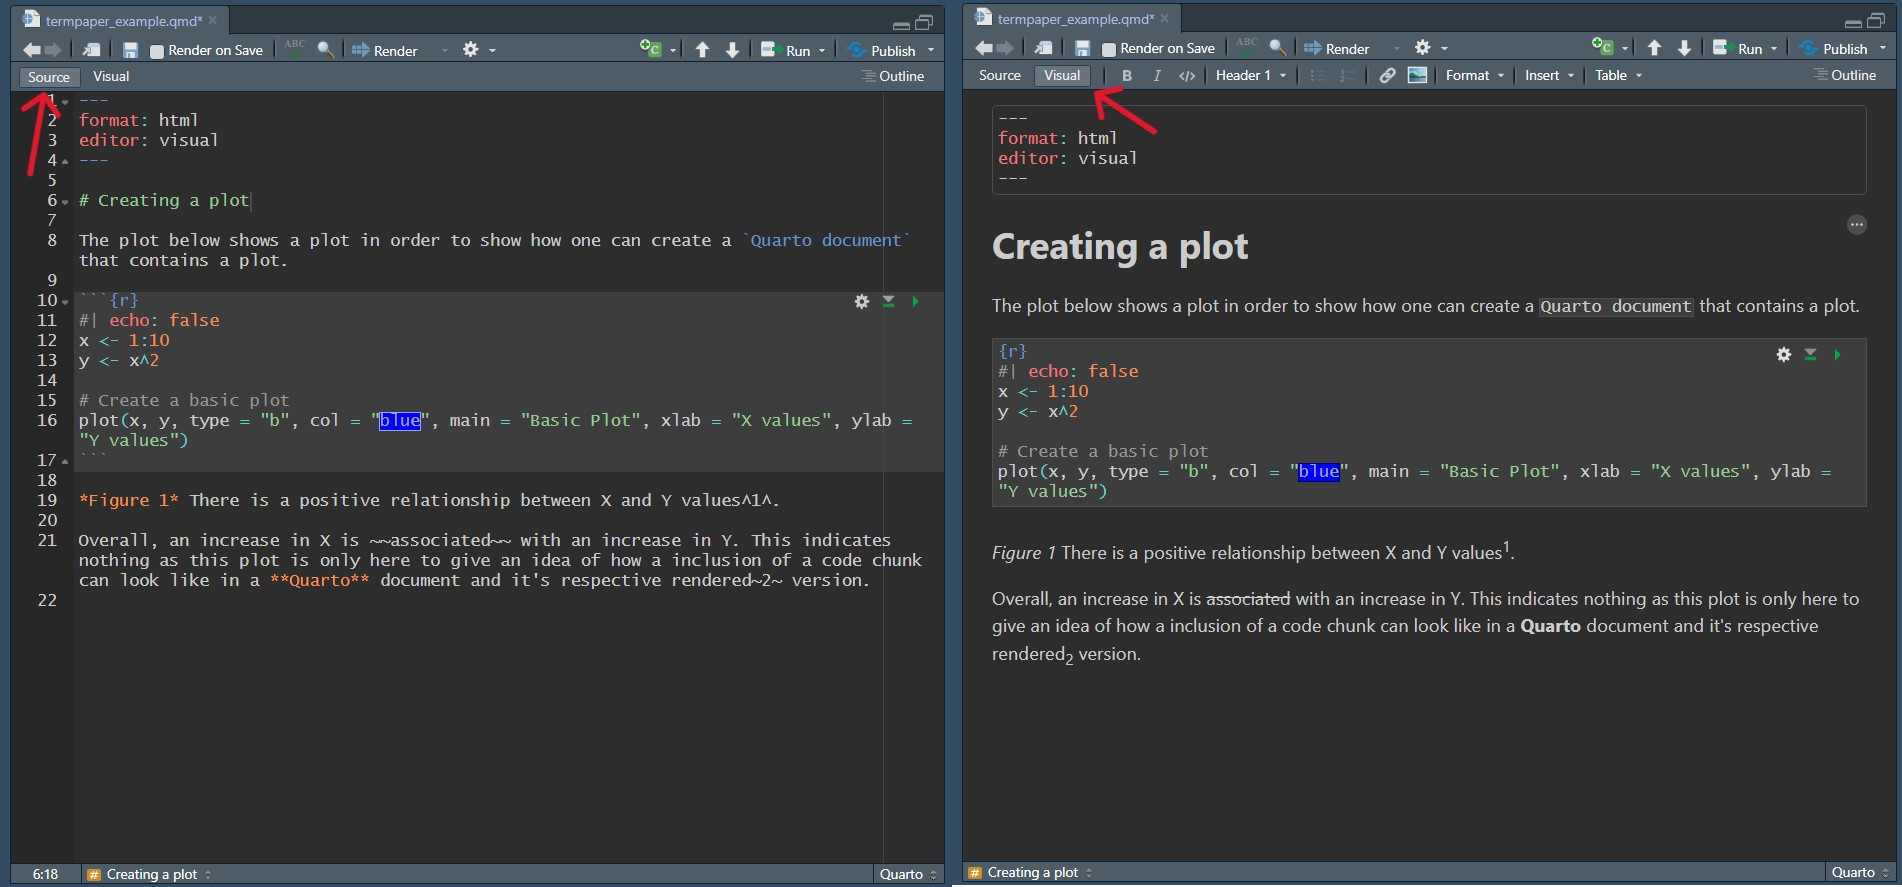Screen dimensions: 1902x887
Task: Run current chunk in Visual-mode editor
Action: [1837, 354]
